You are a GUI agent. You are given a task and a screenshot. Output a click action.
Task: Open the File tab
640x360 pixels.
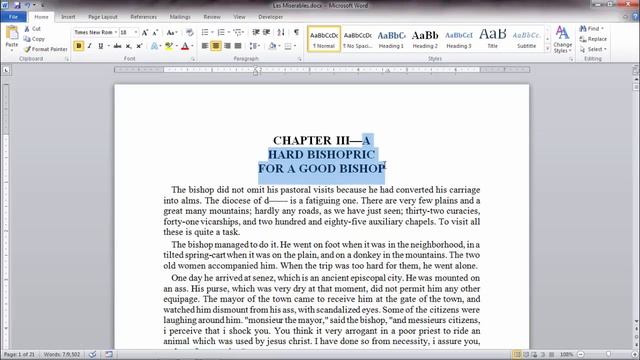pos(13,17)
